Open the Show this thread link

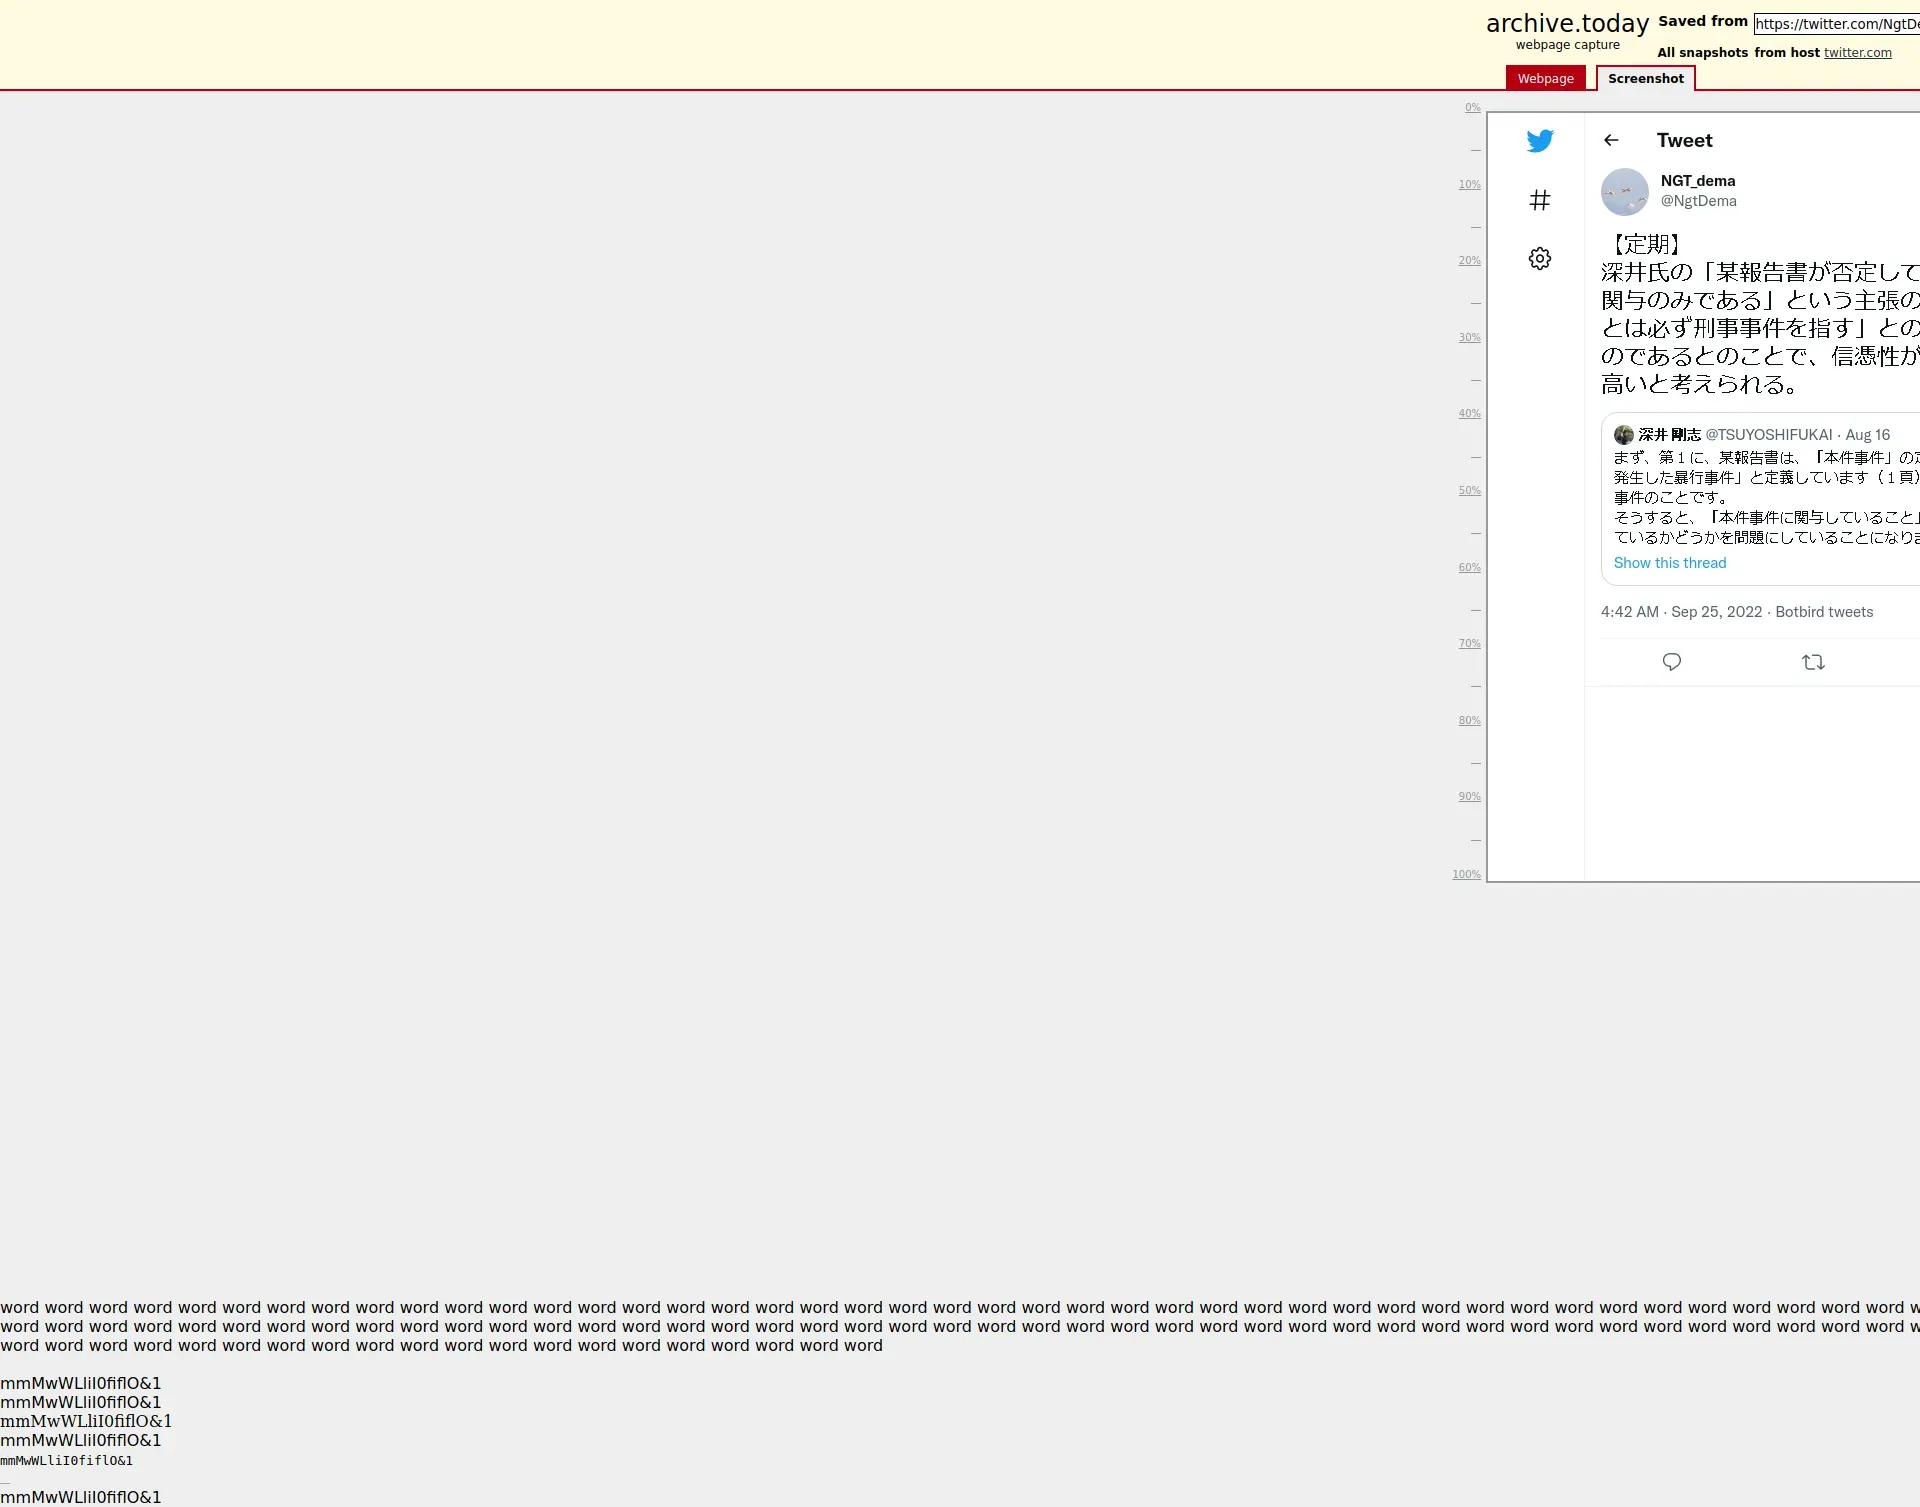coord(1669,563)
